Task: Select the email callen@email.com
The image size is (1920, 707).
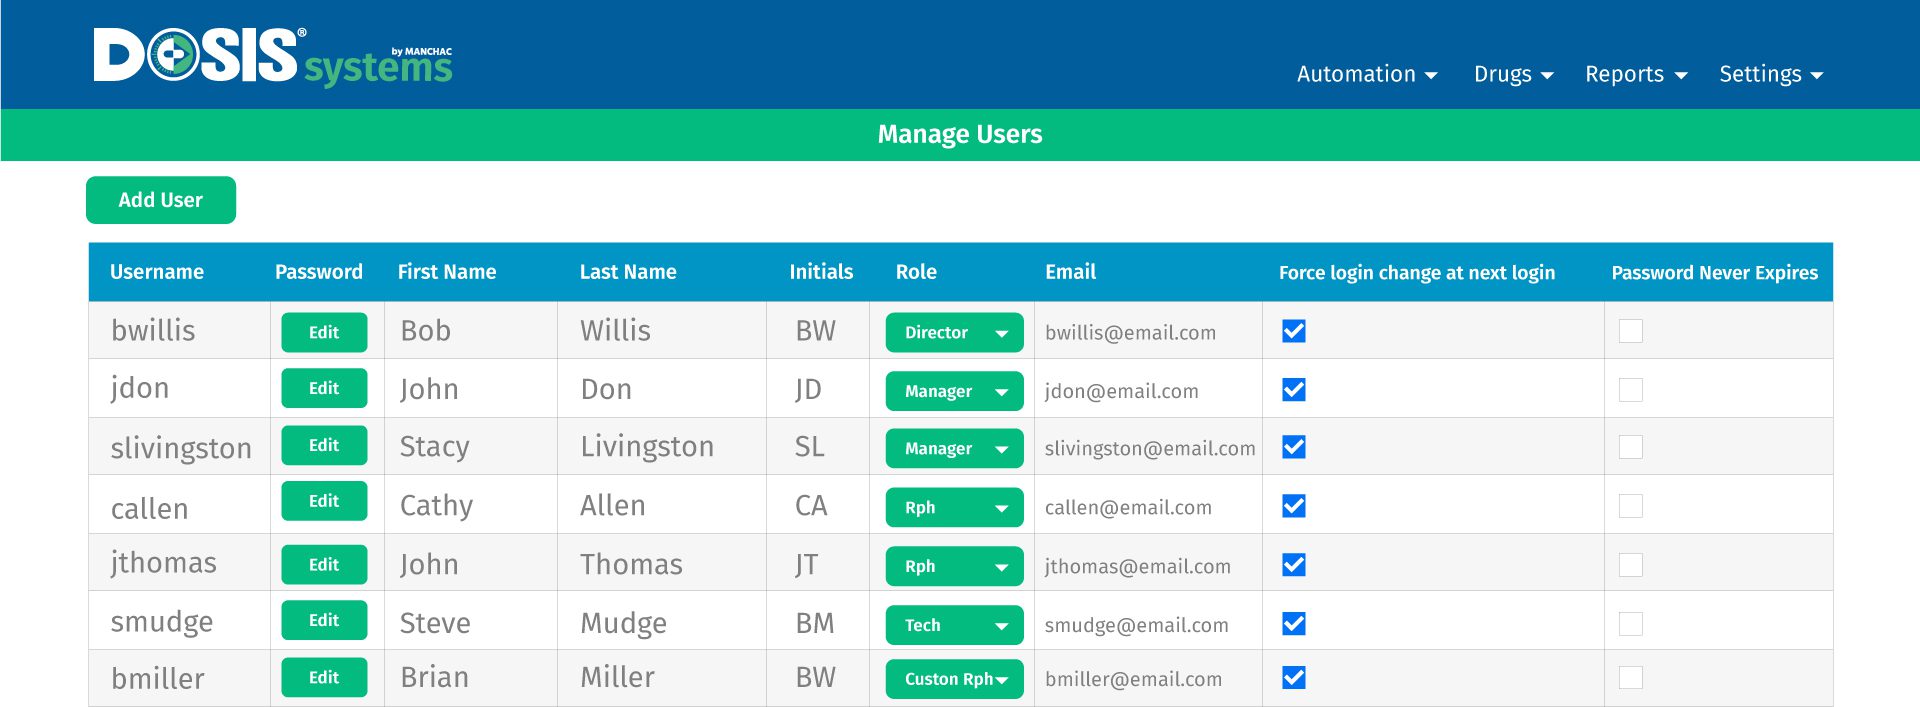Action: tap(1128, 508)
